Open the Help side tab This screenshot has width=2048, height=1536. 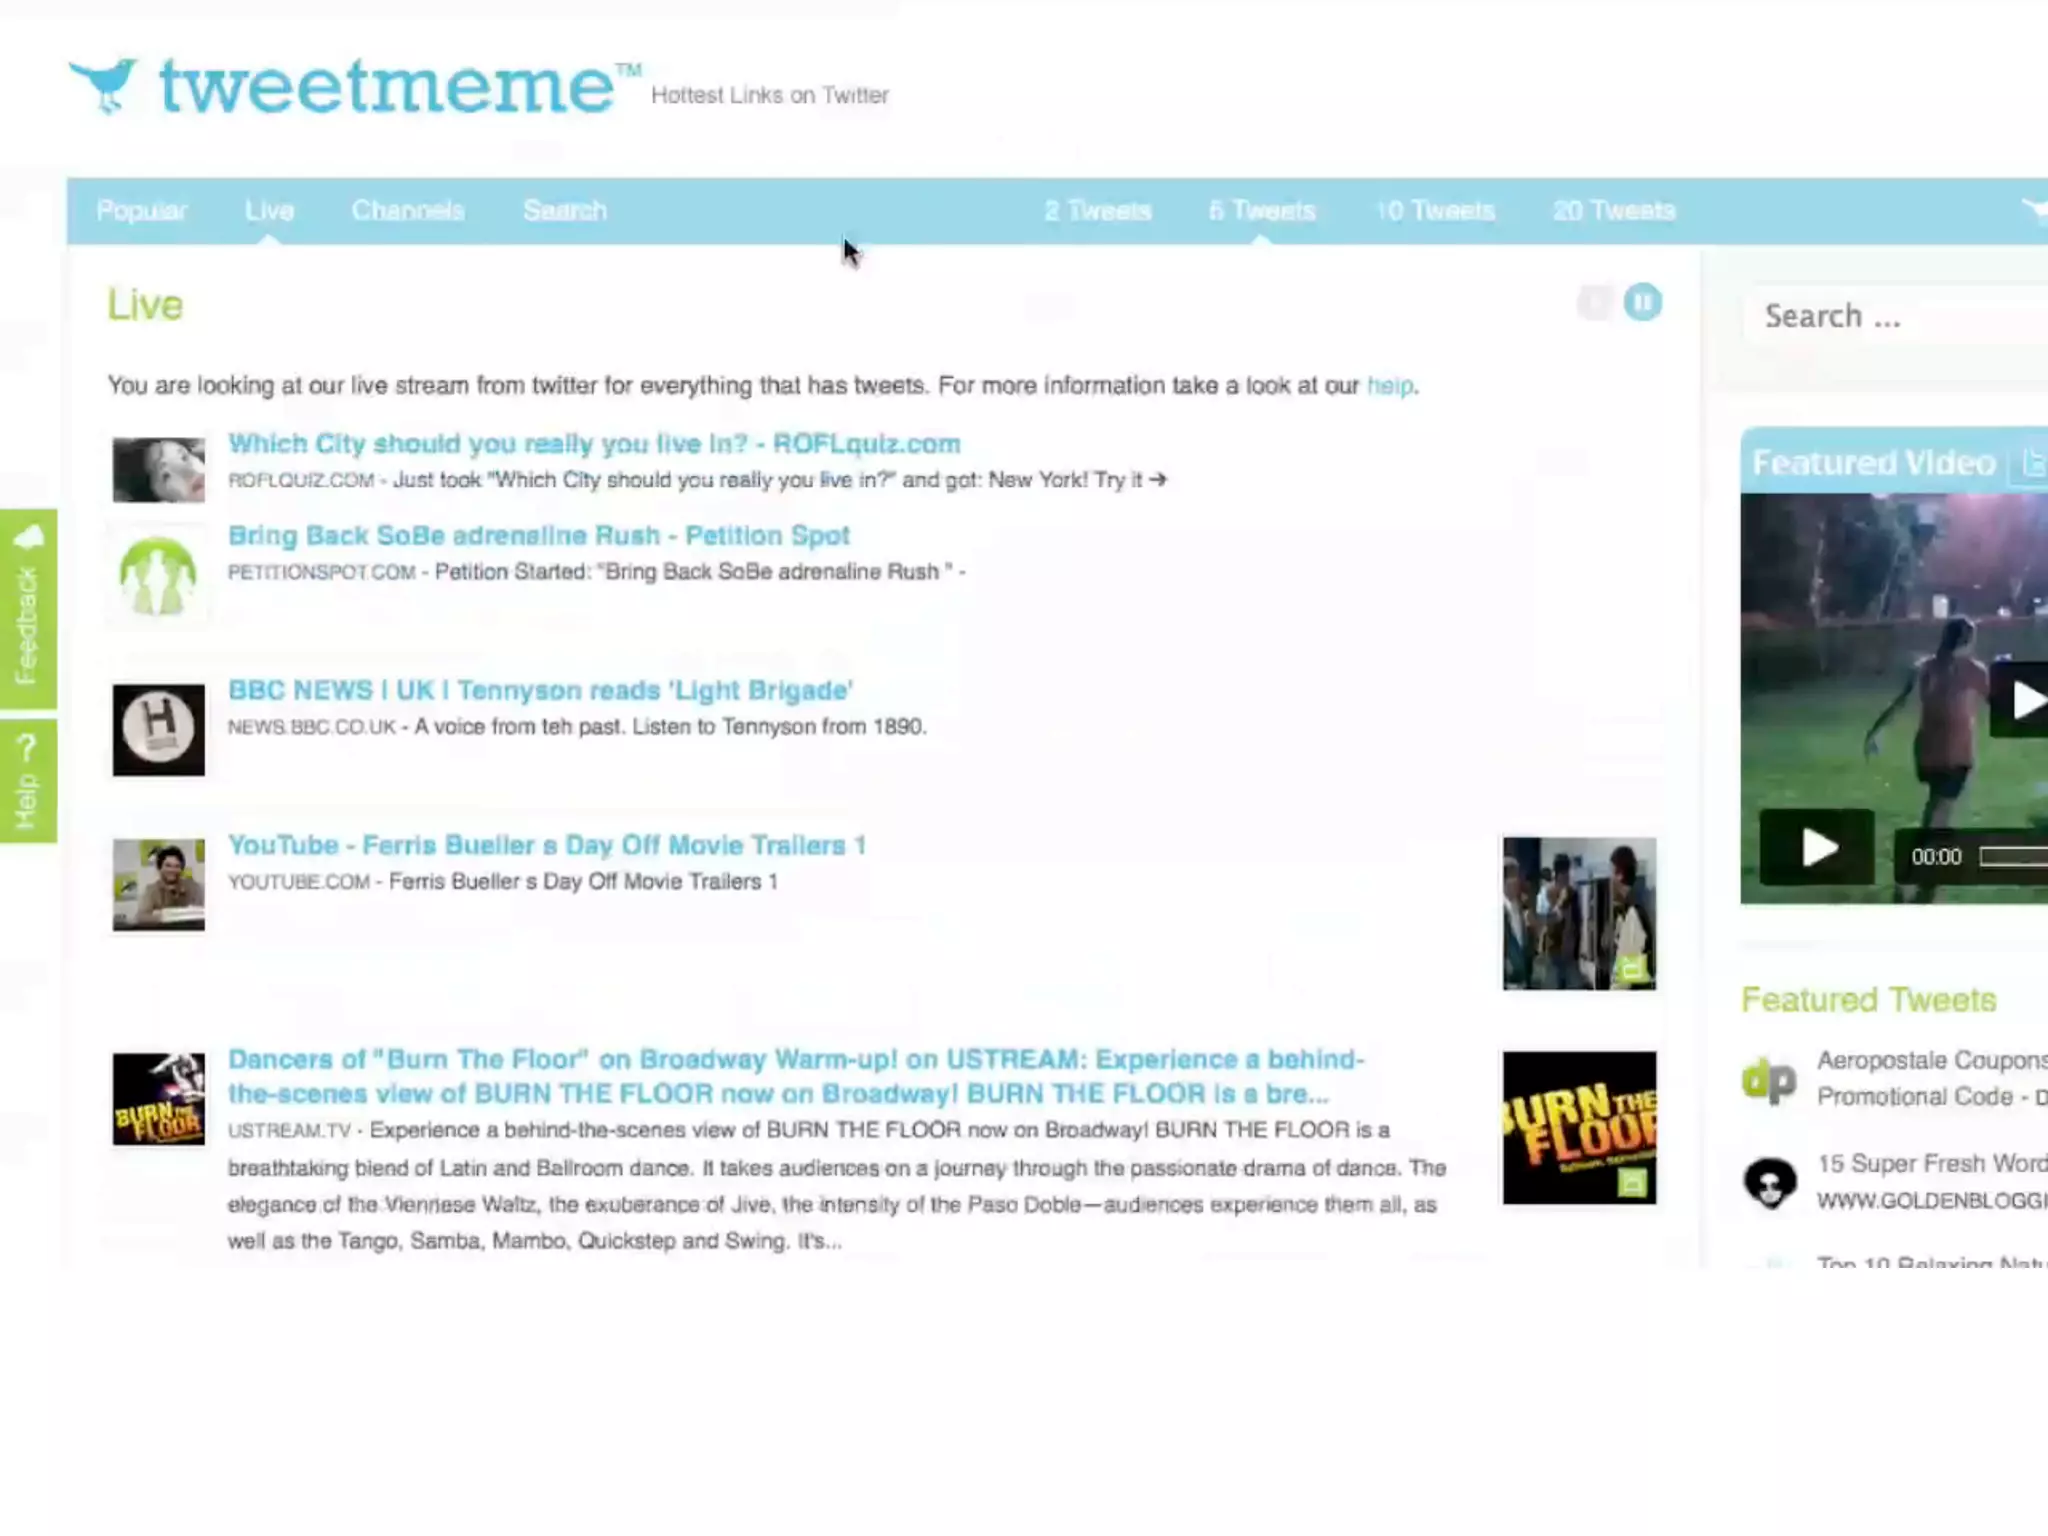point(28,782)
